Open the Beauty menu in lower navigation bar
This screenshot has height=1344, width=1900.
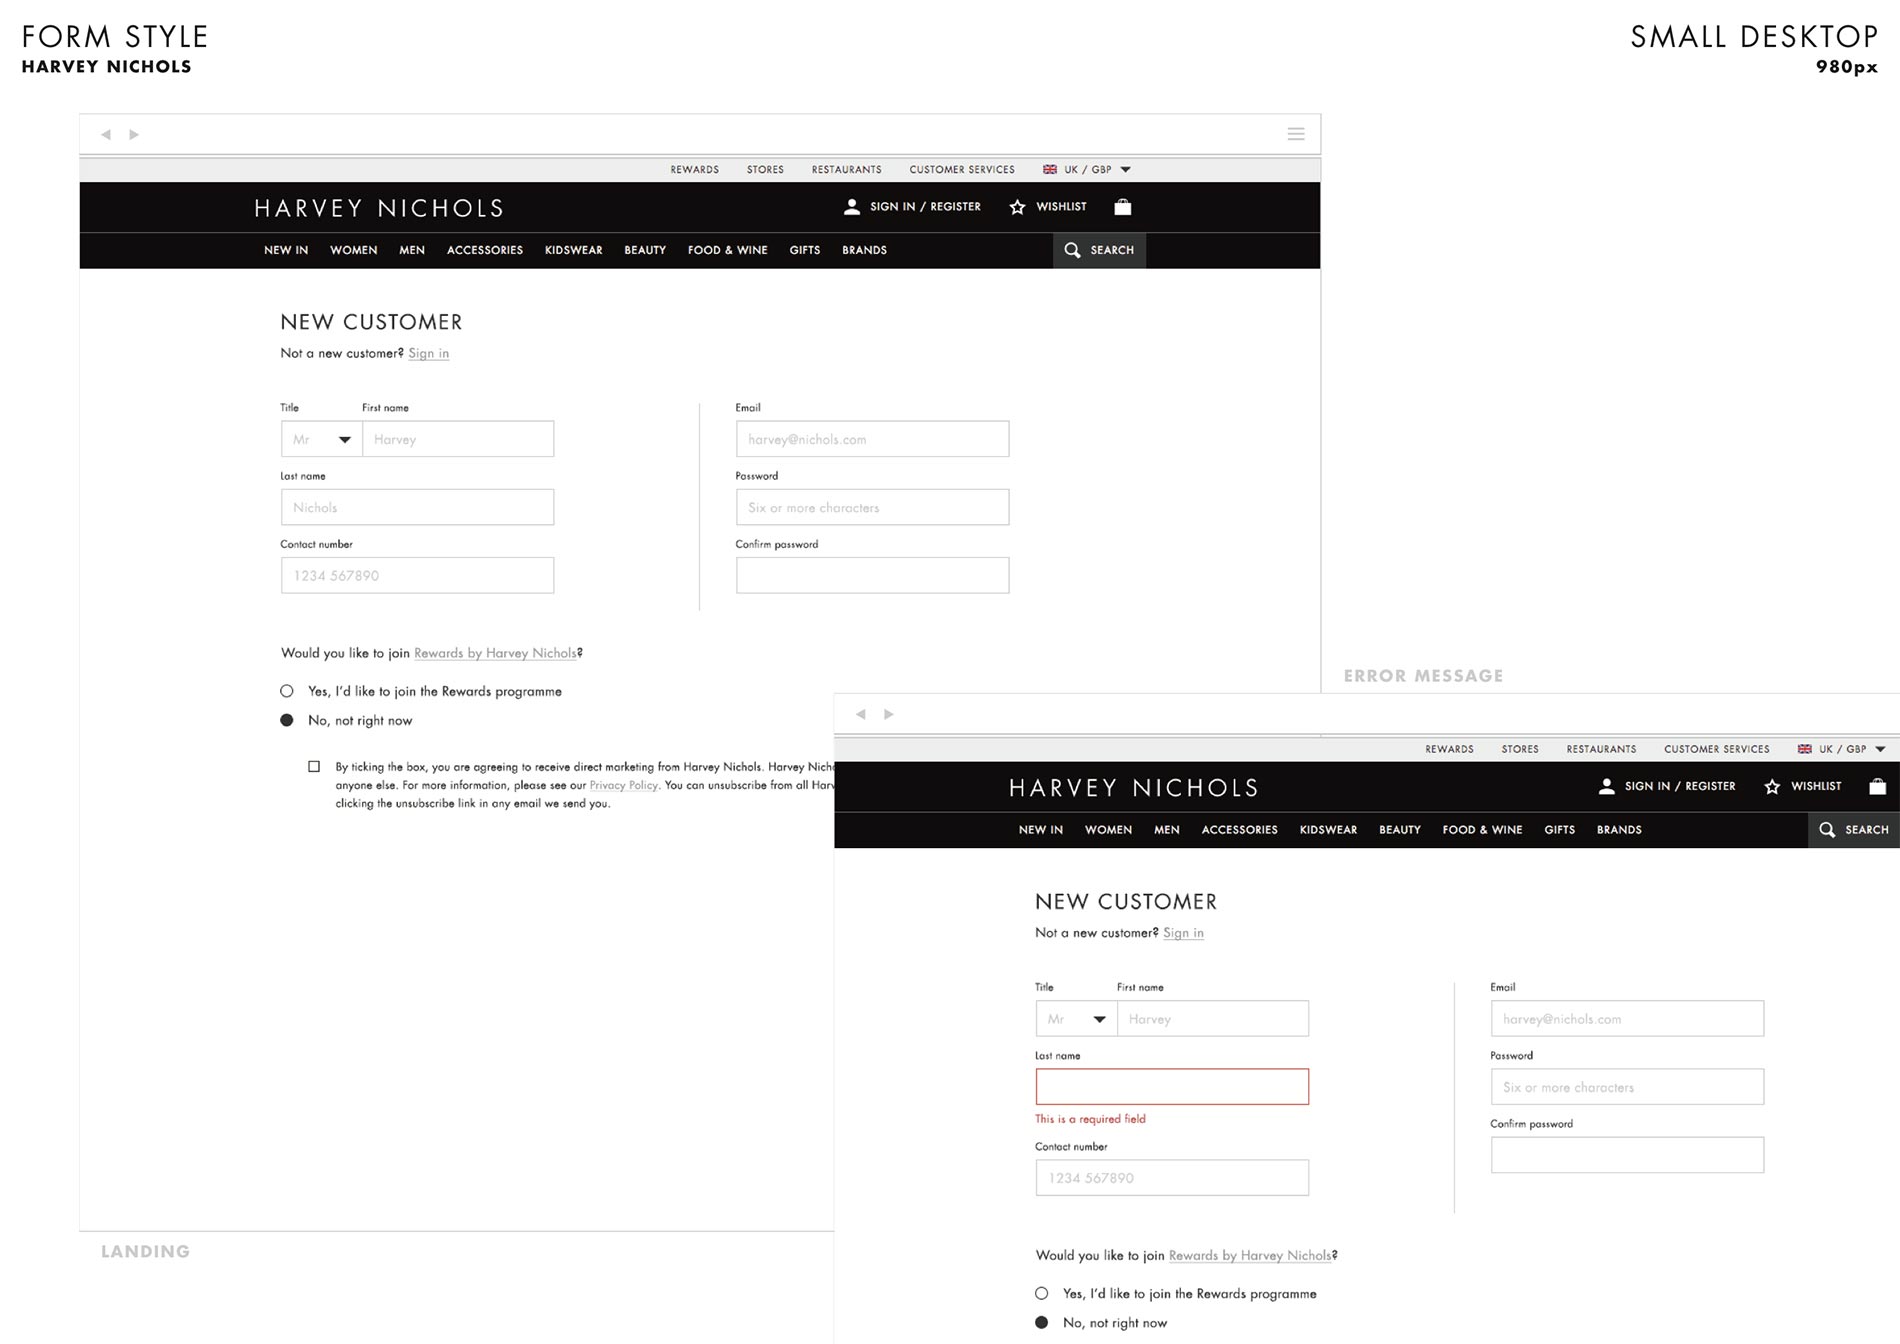pyautogui.click(x=1400, y=830)
